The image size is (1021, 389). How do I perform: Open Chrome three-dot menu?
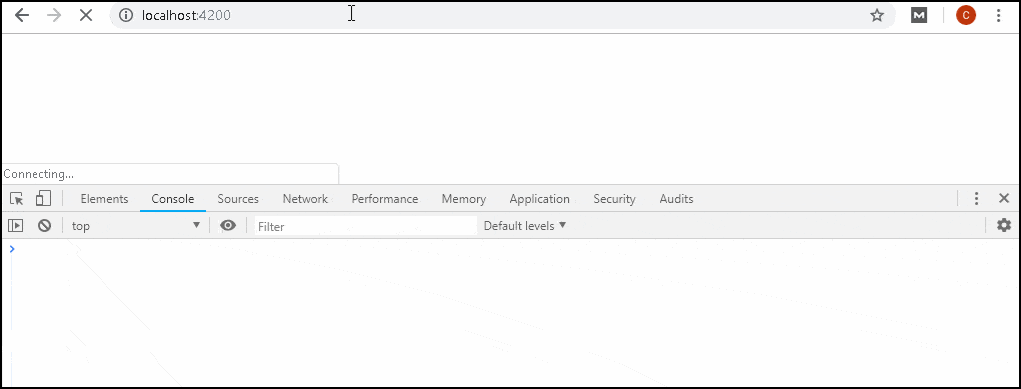(x=999, y=15)
